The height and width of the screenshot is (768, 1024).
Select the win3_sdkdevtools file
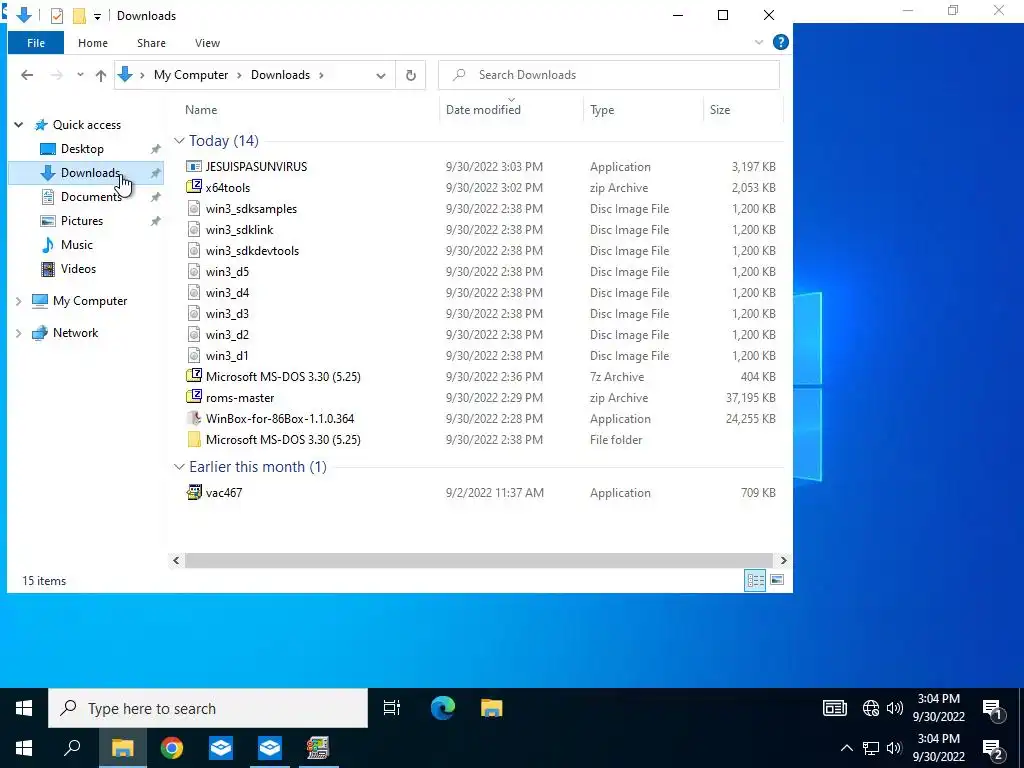coord(252,251)
